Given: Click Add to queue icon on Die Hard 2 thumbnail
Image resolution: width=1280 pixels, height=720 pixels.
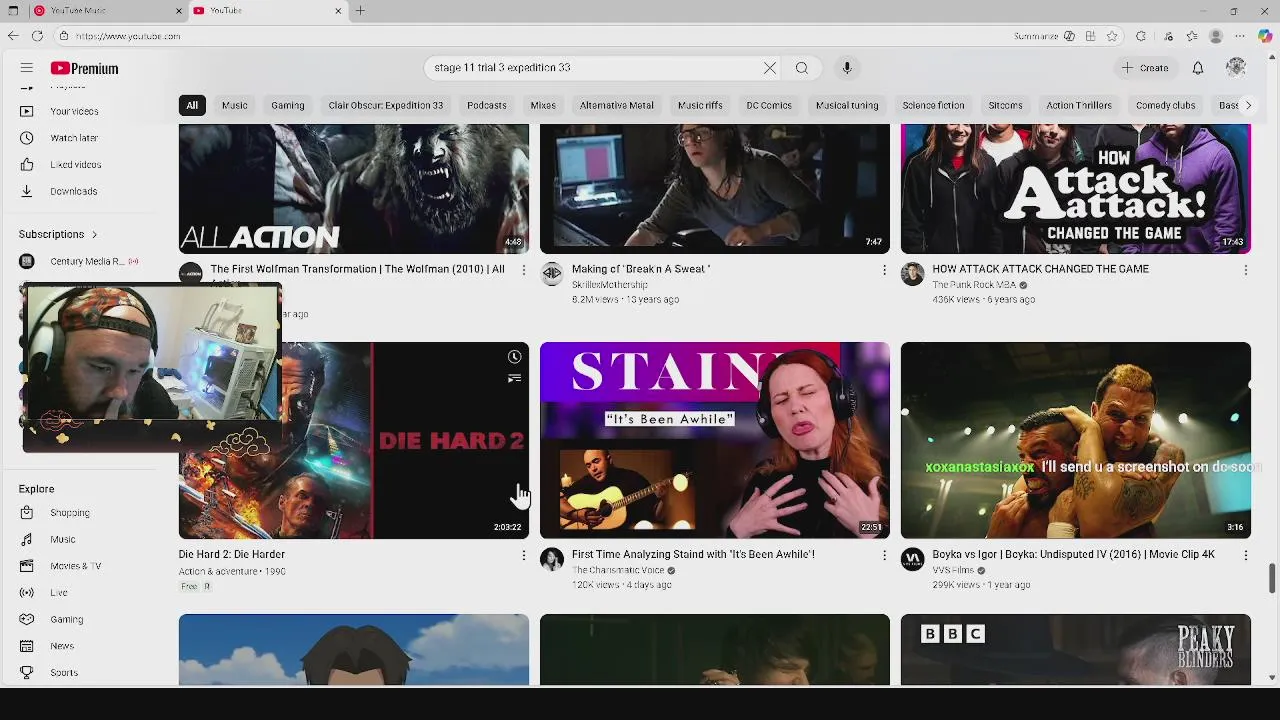Looking at the screenshot, I should (514, 379).
